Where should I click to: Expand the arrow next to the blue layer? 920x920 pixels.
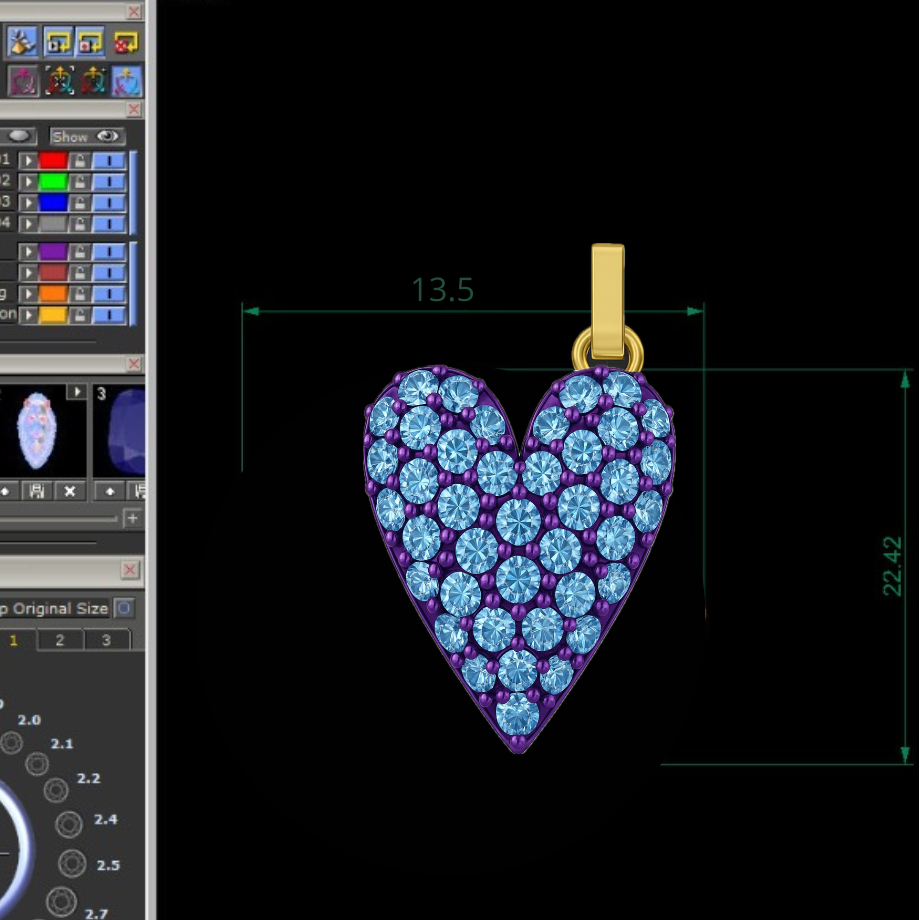pyautogui.click(x=28, y=203)
